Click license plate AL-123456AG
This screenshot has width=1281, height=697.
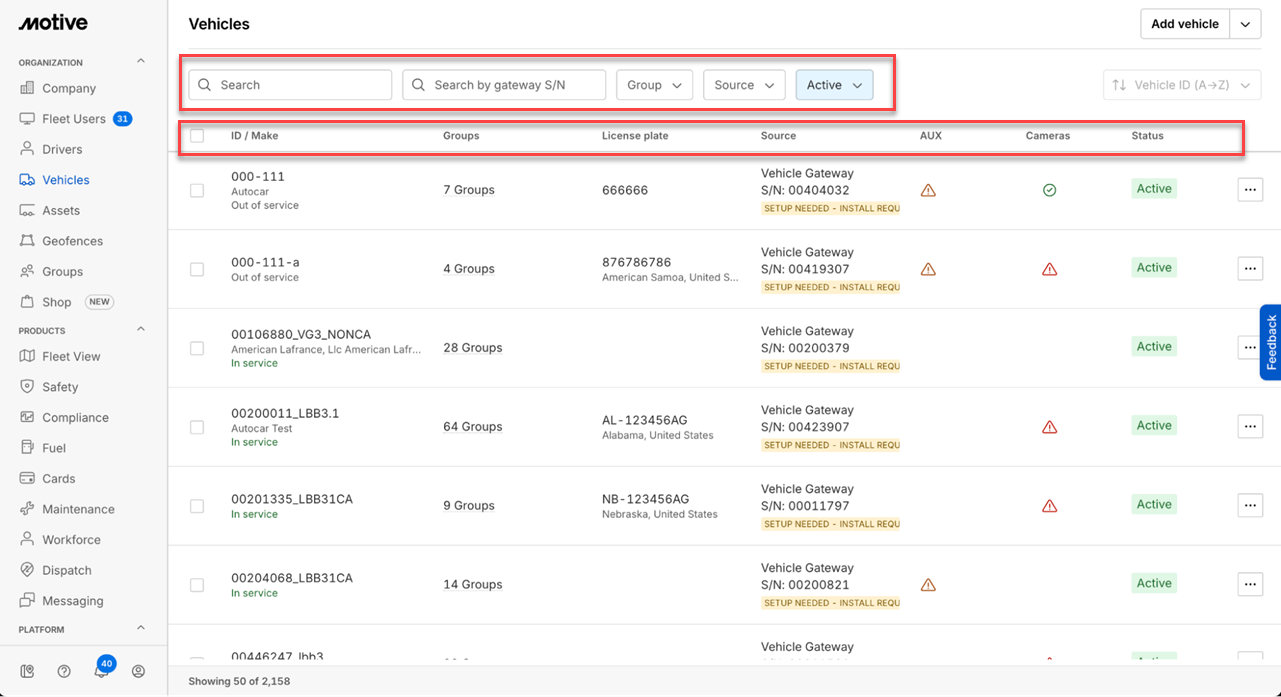645,420
